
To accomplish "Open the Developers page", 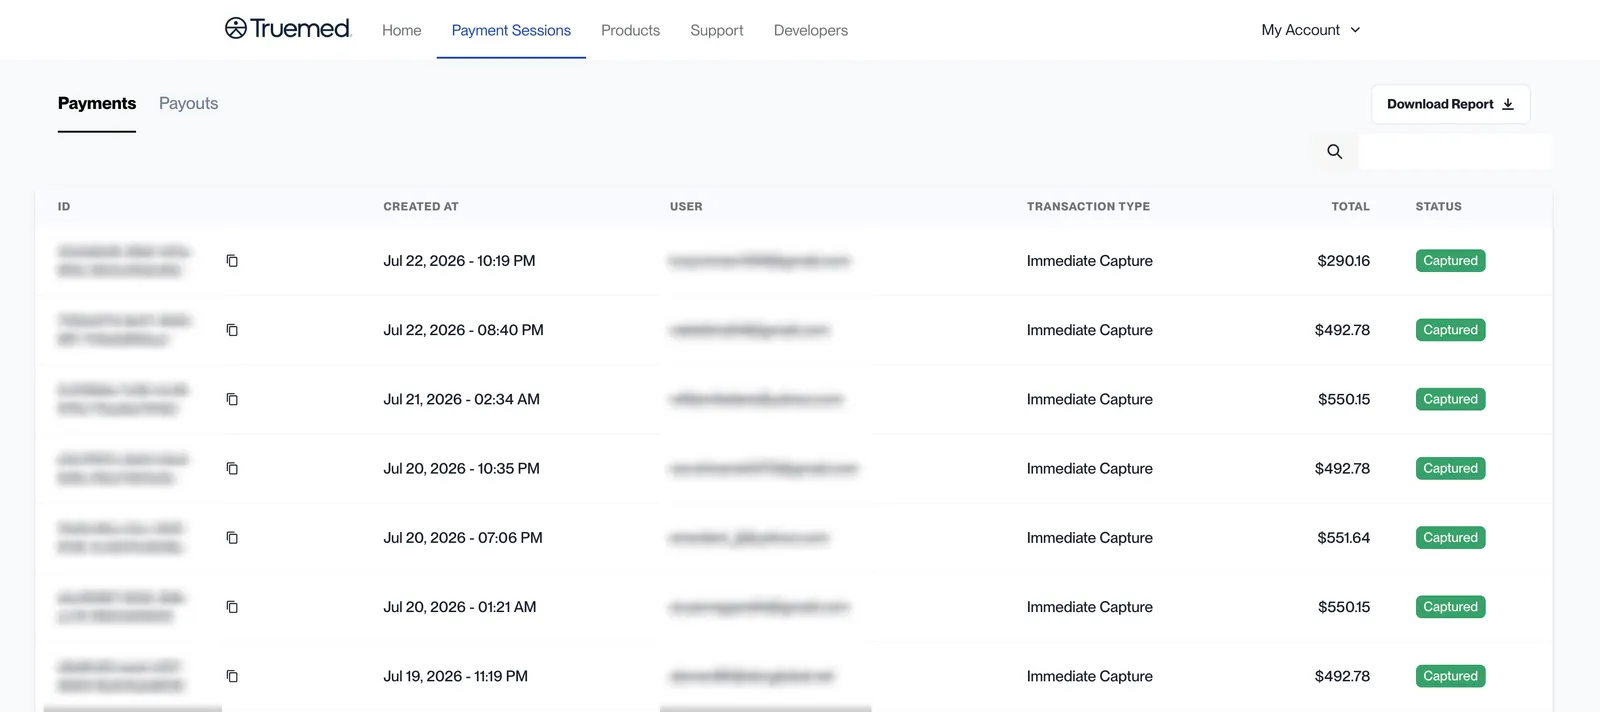I will (x=811, y=30).
